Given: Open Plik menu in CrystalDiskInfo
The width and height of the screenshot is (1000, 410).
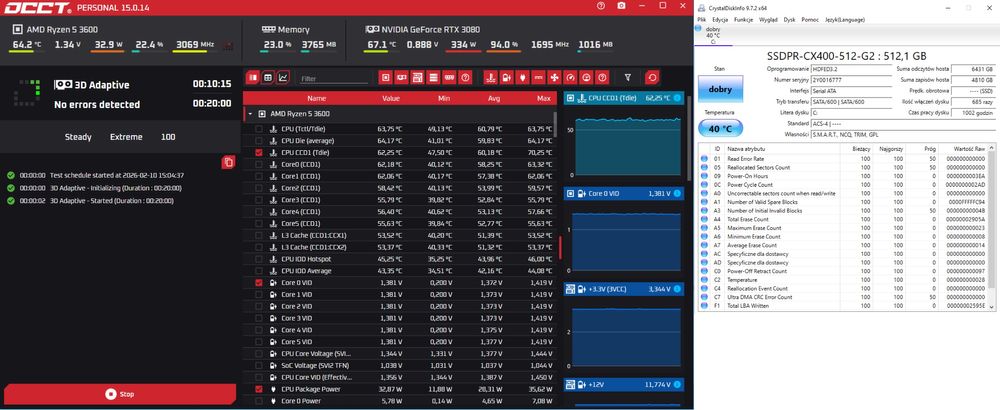Looking at the screenshot, I should (x=702, y=20).
